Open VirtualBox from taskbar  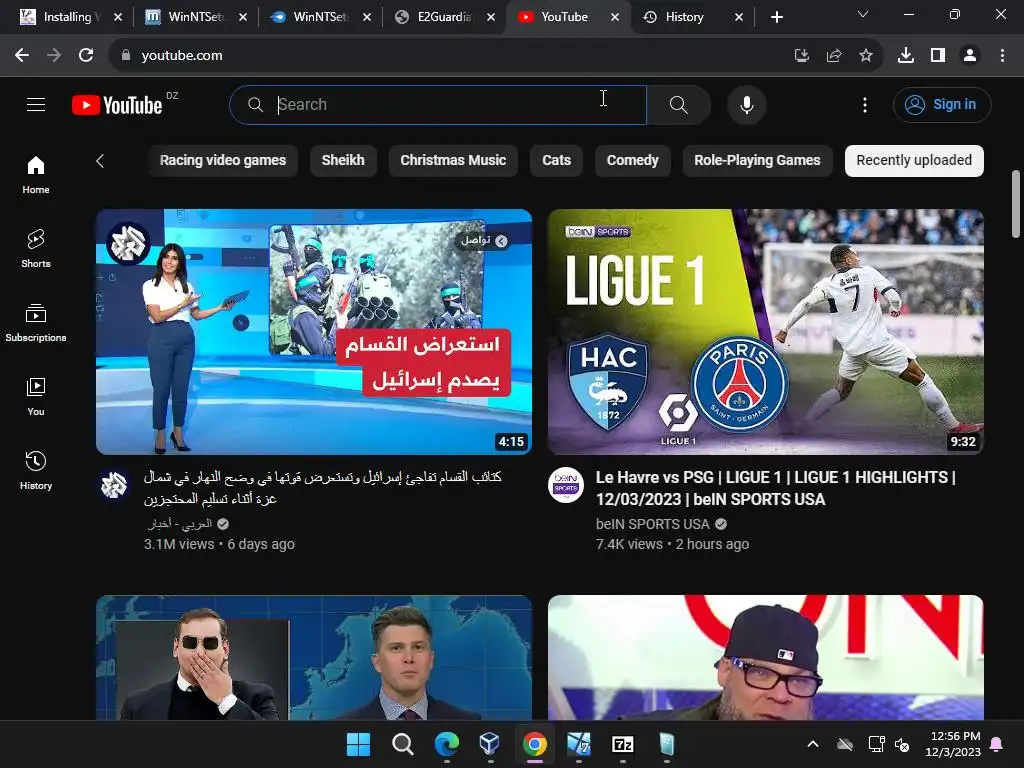(x=490, y=744)
